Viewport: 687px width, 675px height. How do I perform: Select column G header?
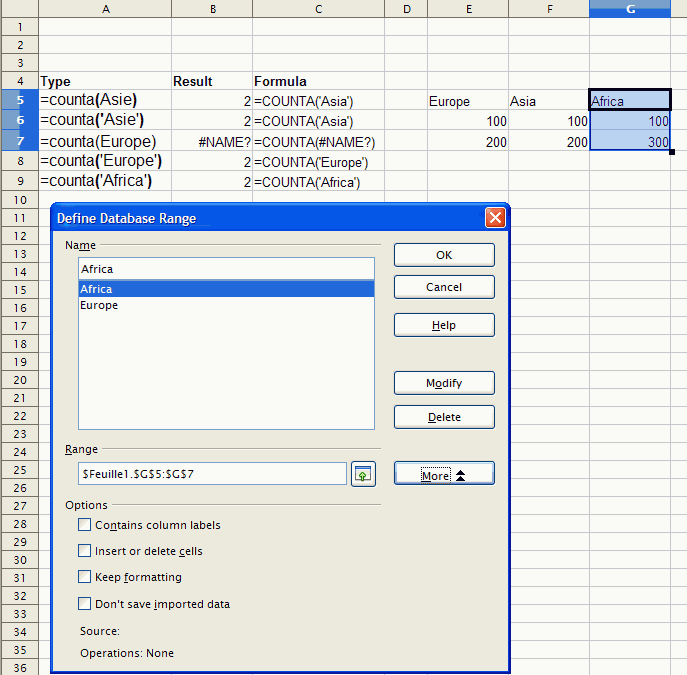point(629,9)
